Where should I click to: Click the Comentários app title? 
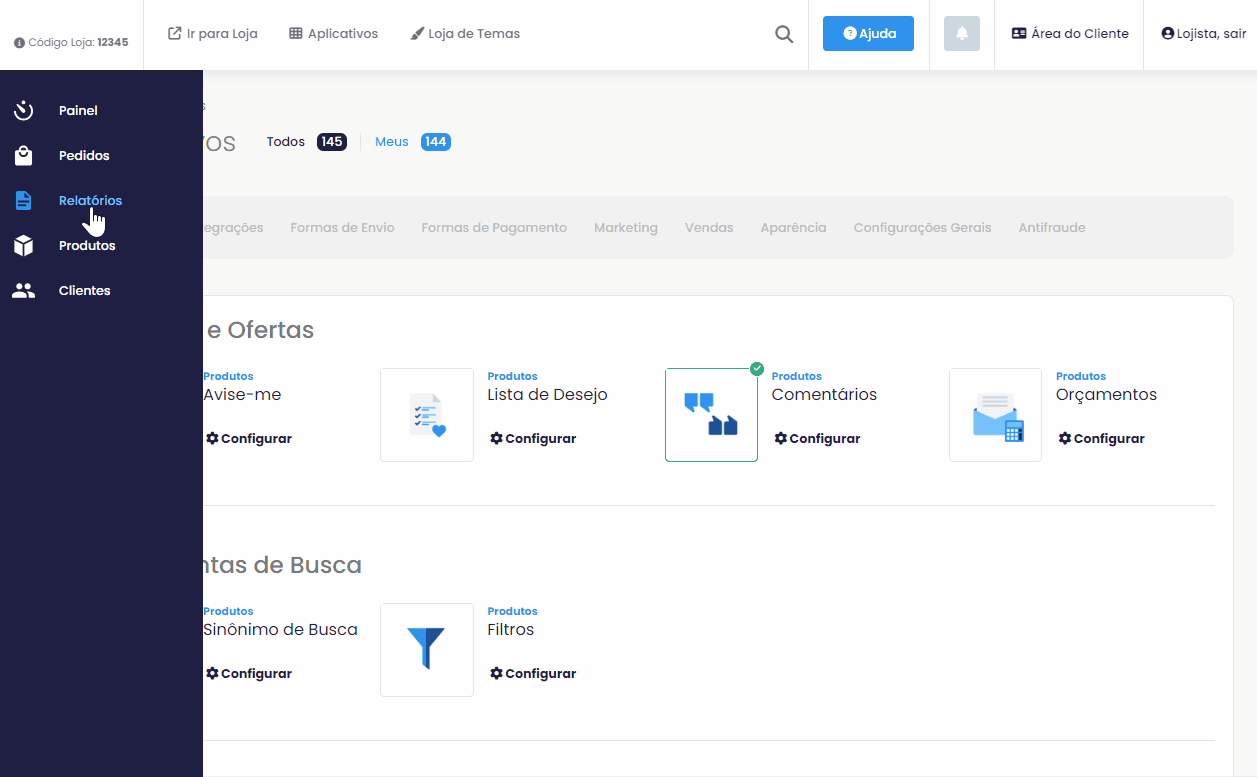pos(824,395)
